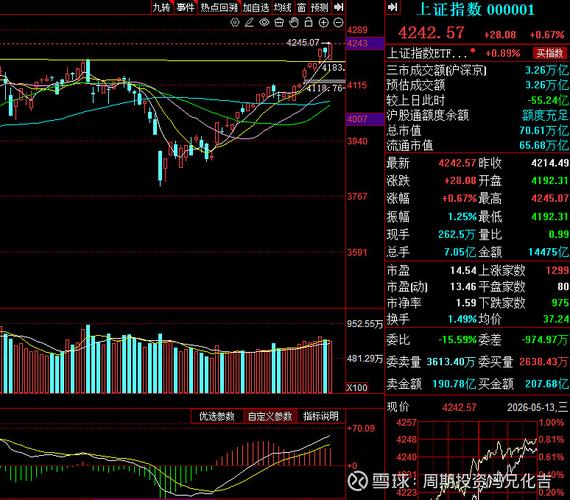Click the +70.09 MACD axis label
Screen dimensions: 570x500
[x=361, y=428]
